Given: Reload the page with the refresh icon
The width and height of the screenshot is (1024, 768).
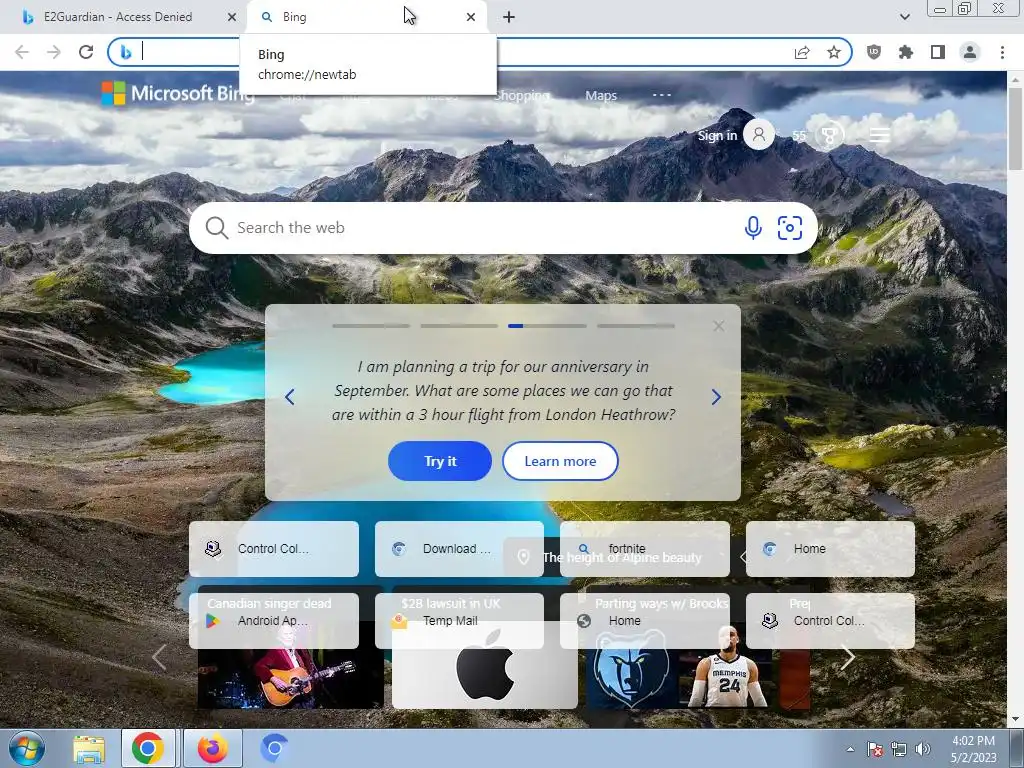Looking at the screenshot, I should pos(86,52).
